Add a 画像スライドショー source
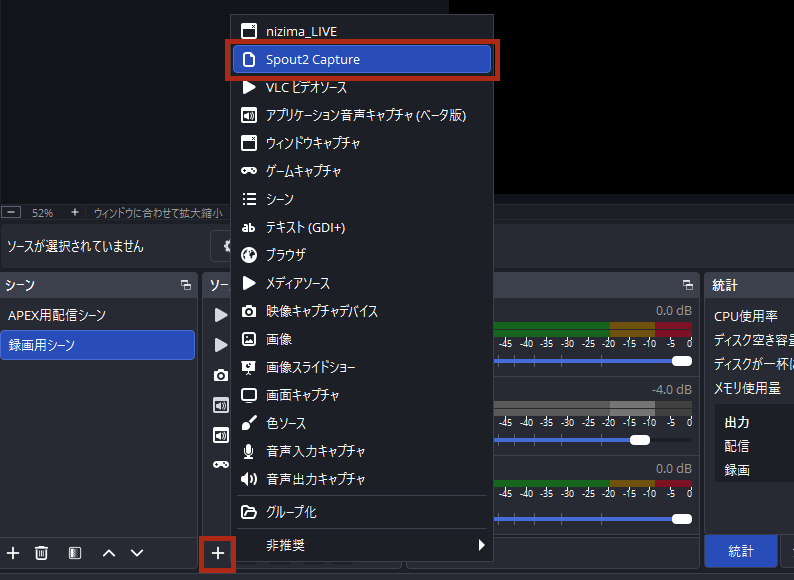The image size is (794, 580). tap(362, 367)
